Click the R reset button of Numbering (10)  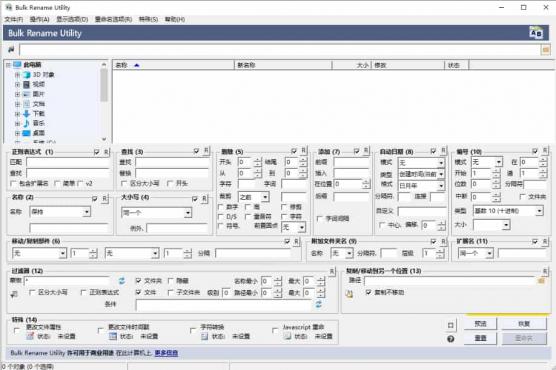click(545, 151)
